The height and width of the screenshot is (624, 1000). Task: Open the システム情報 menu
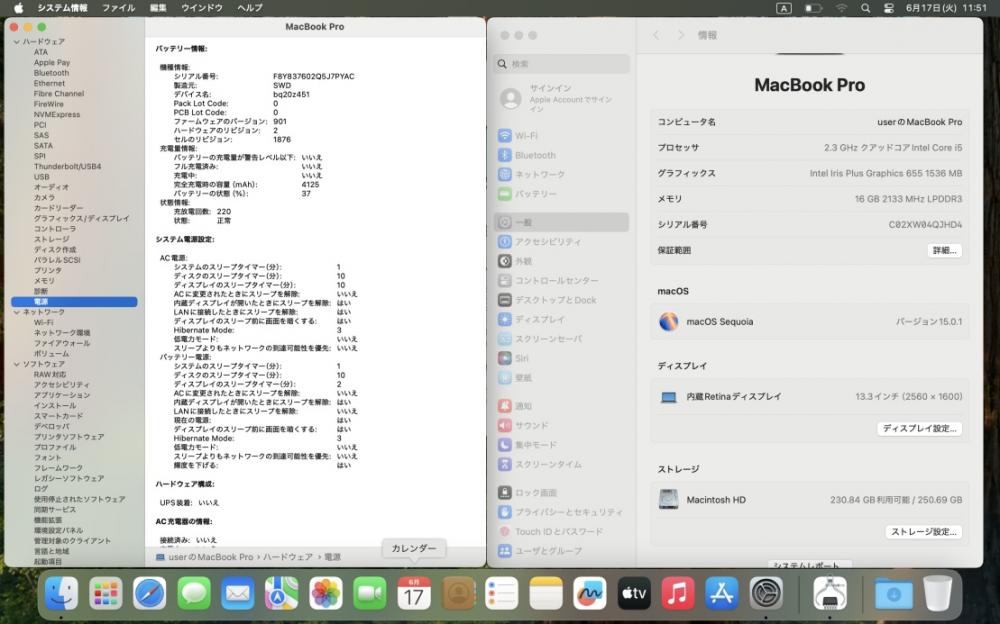[62, 8]
